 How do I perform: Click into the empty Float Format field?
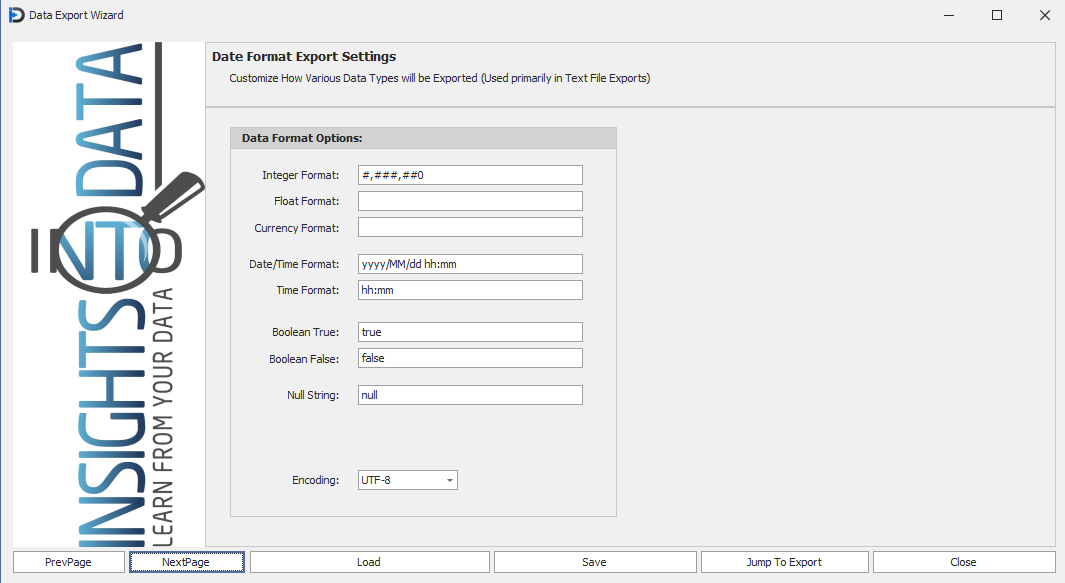[470, 201]
